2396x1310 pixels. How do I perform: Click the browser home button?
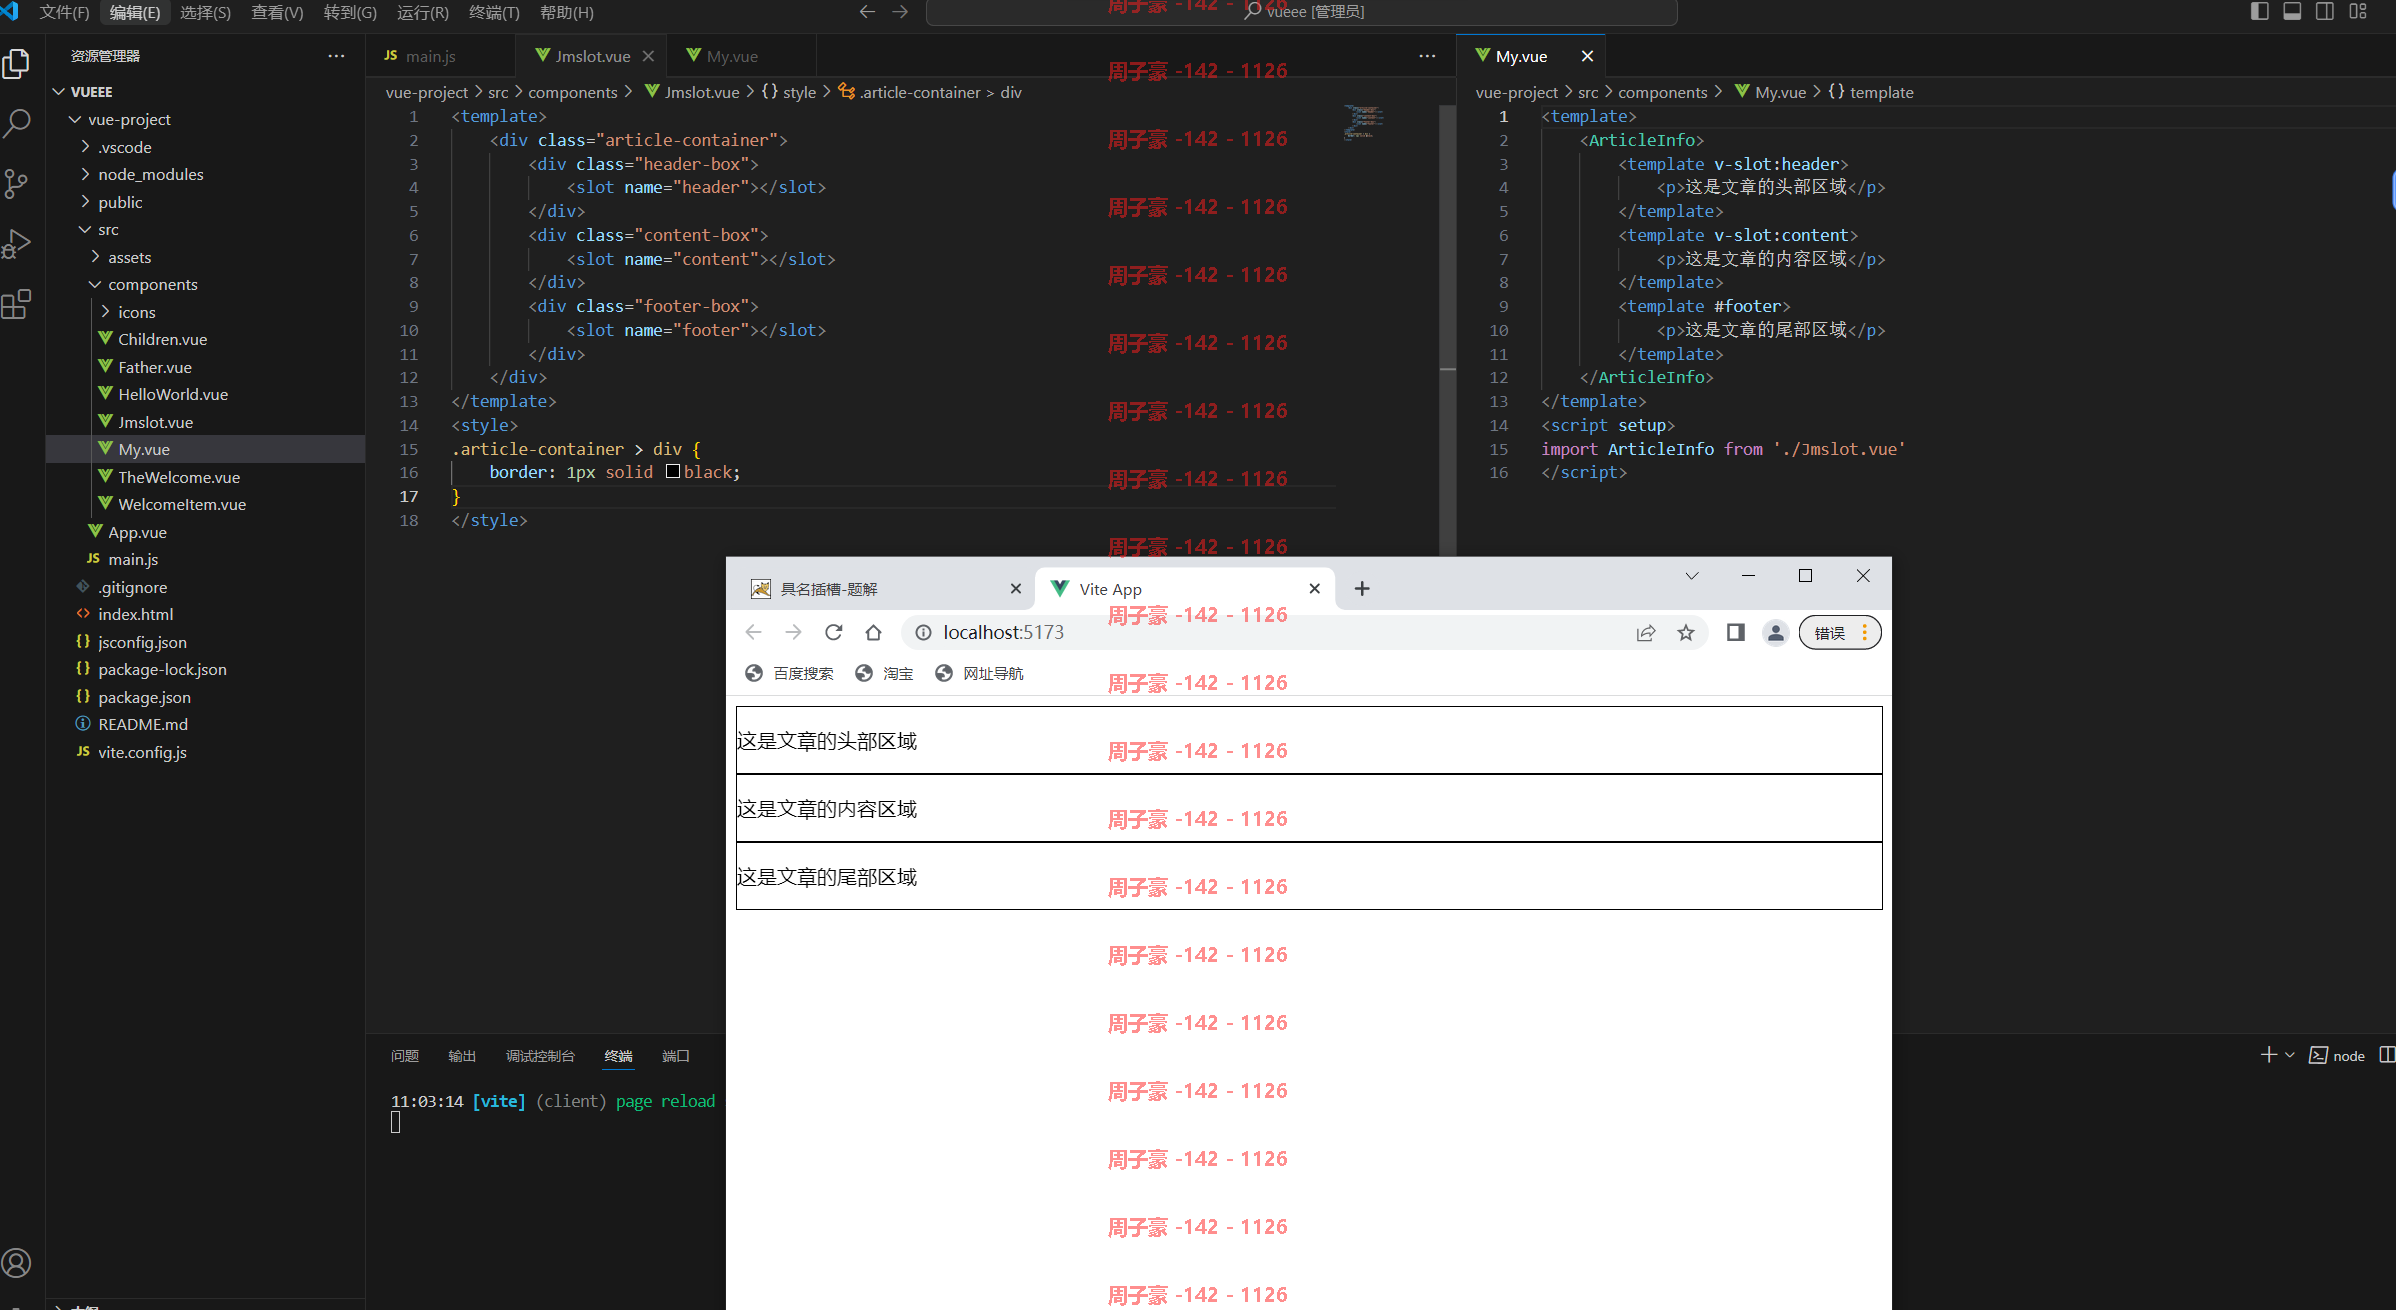pyautogui.click(x=874, y=632)
